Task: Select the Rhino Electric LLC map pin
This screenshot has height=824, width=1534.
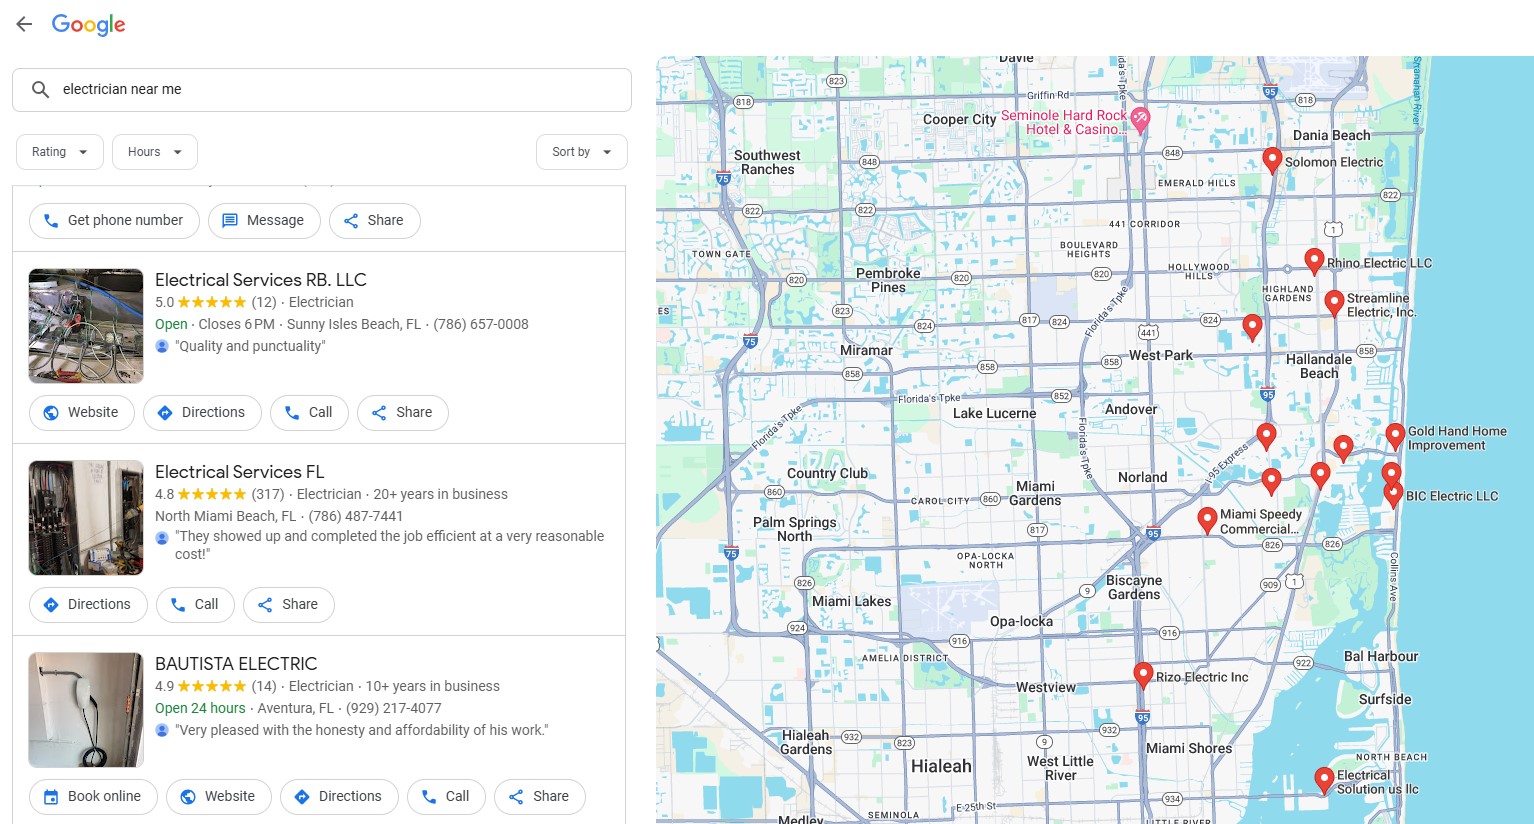Action: tap(1315, 261)
